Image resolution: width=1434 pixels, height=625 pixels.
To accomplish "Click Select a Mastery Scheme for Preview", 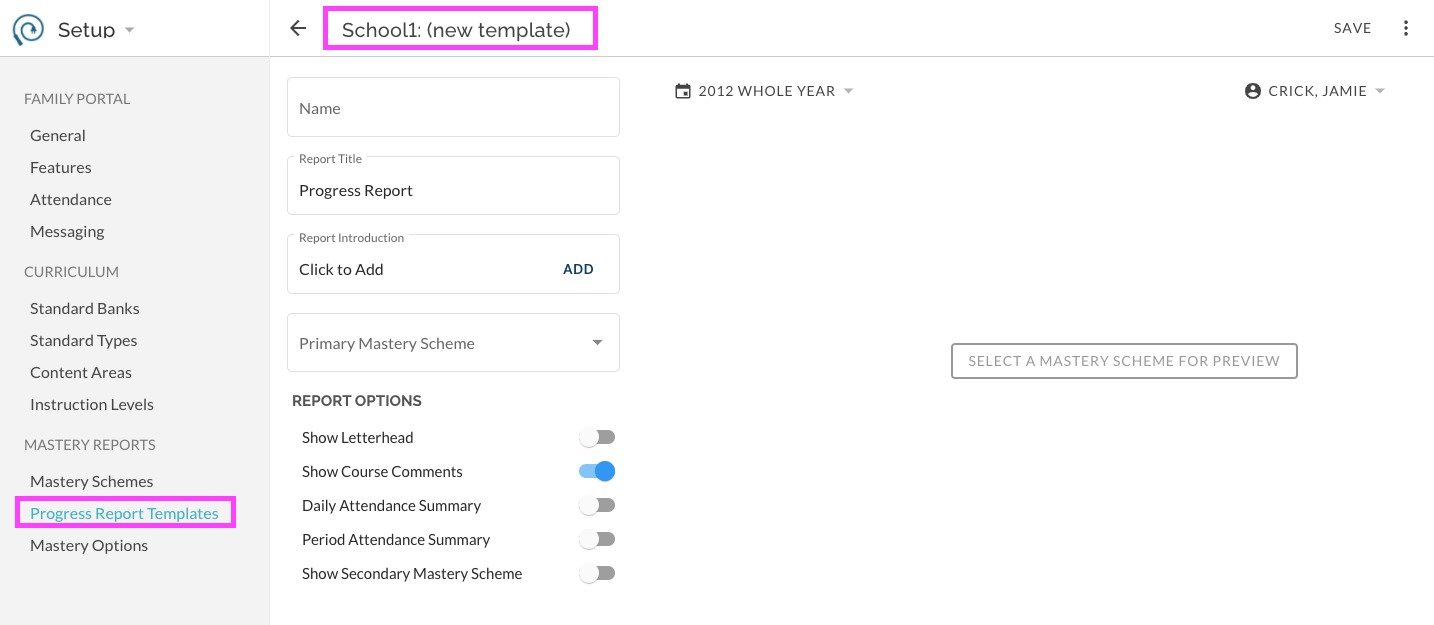I will coord(1124,361).
